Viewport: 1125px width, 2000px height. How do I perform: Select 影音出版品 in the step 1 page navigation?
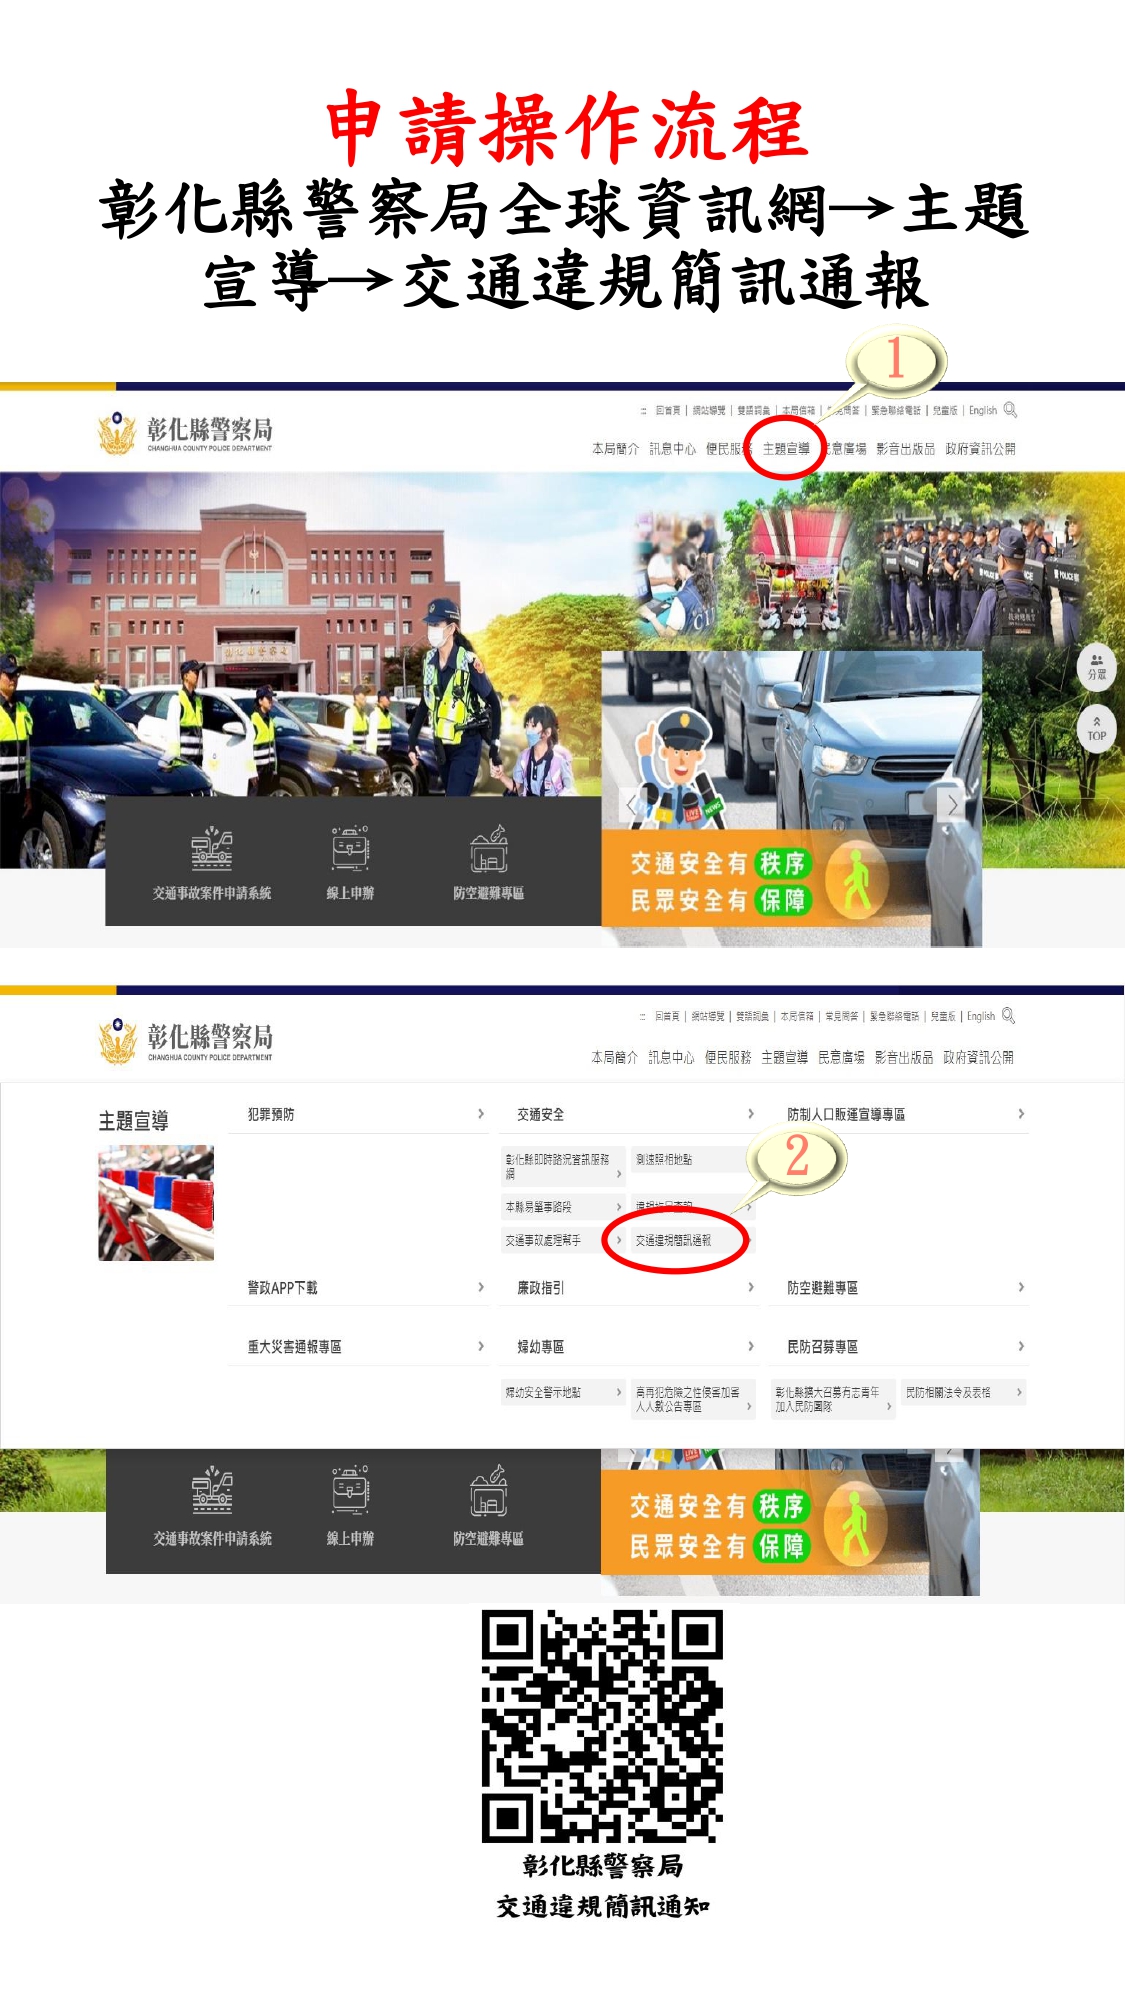[906, 449]
